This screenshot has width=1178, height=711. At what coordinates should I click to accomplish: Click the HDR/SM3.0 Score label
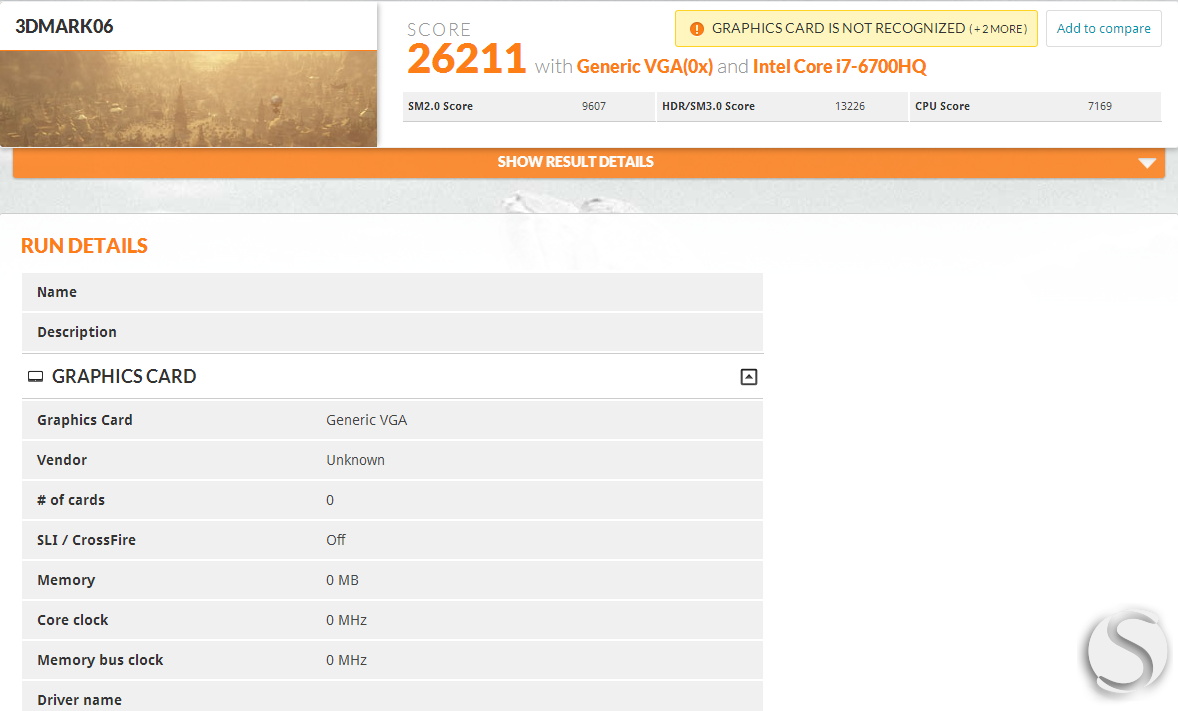pos(708,107)
